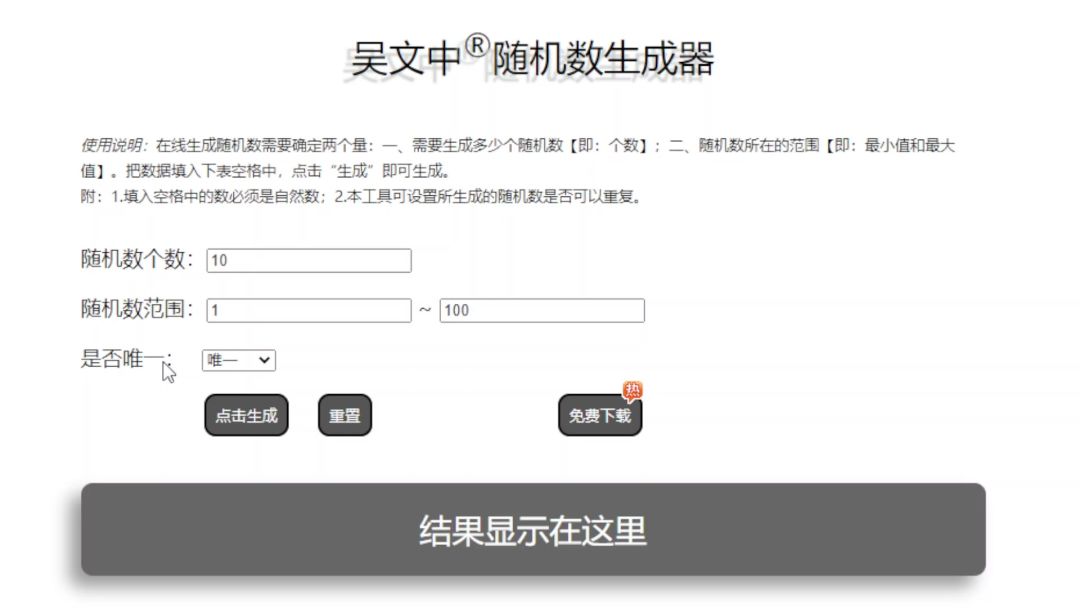Click the 吴文中随机数生成器 page title
Screen dimensions: 1080x608
(532, 58)
